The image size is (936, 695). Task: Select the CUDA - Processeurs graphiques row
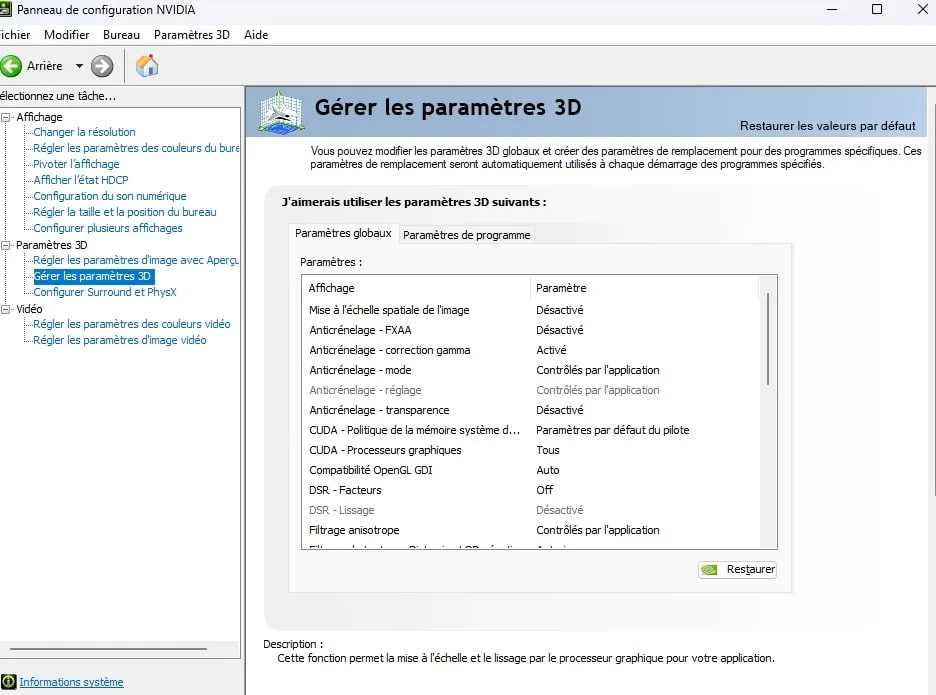(x=530, y=450)
